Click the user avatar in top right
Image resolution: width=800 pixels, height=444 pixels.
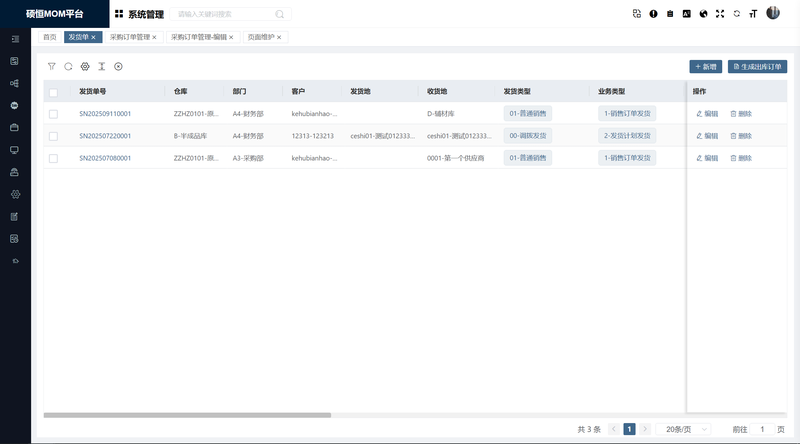click(x=773, y=13)
